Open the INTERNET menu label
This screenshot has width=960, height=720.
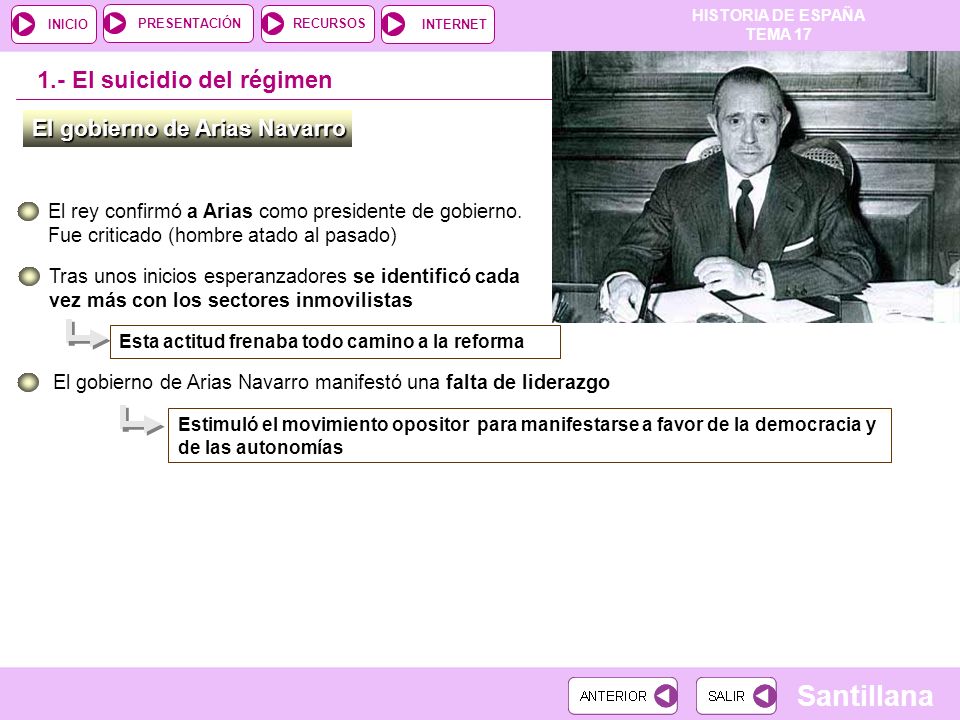click(454, 24)
